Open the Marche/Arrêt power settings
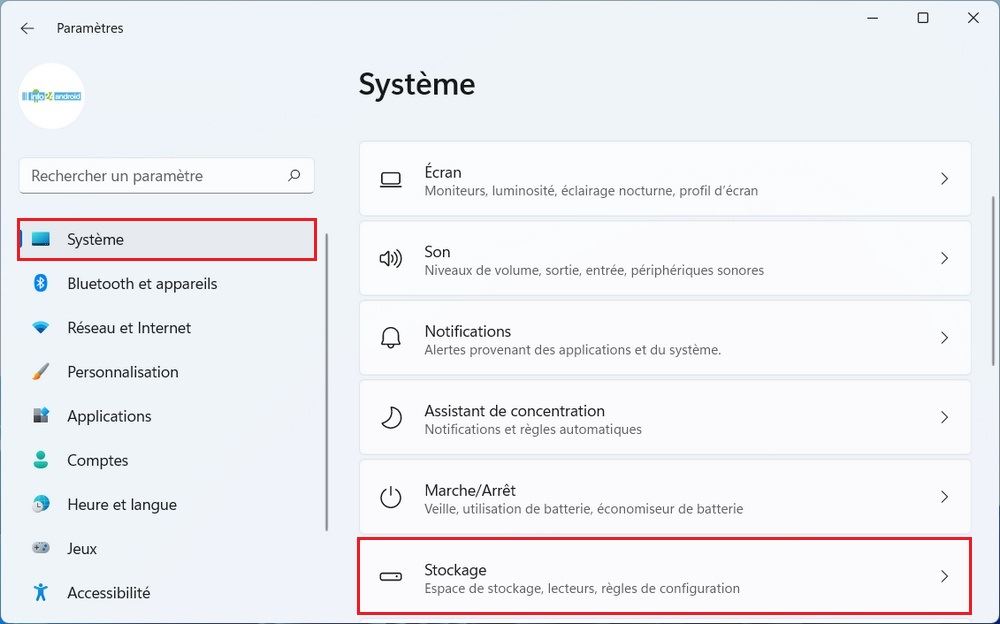 [x=664, y=497]
